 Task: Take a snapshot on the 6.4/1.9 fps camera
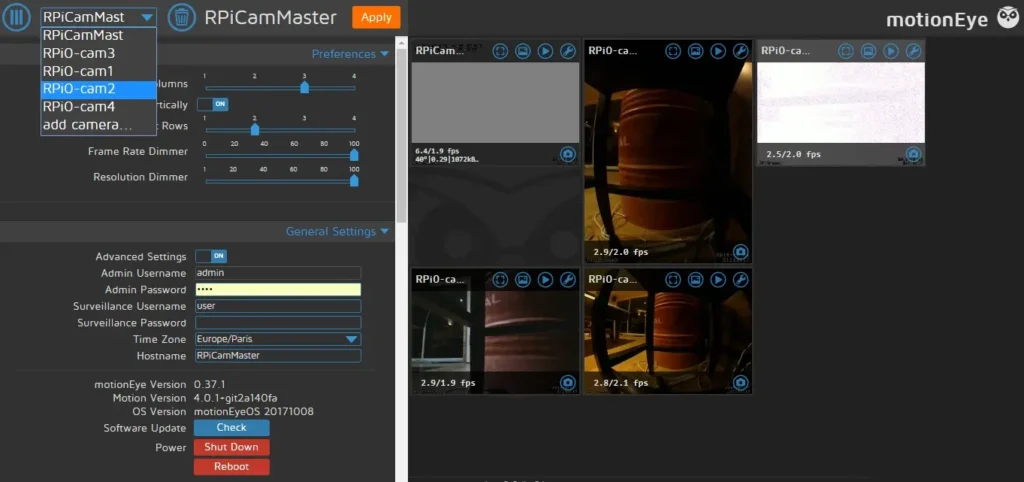tap(568, 154)
